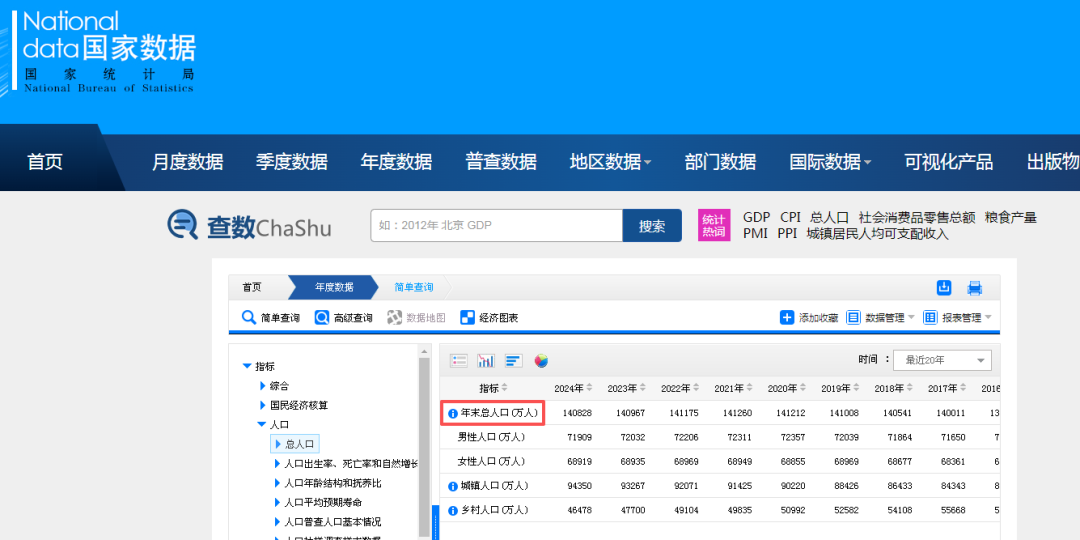Sort table by 2023年 column

click(643, 388)
